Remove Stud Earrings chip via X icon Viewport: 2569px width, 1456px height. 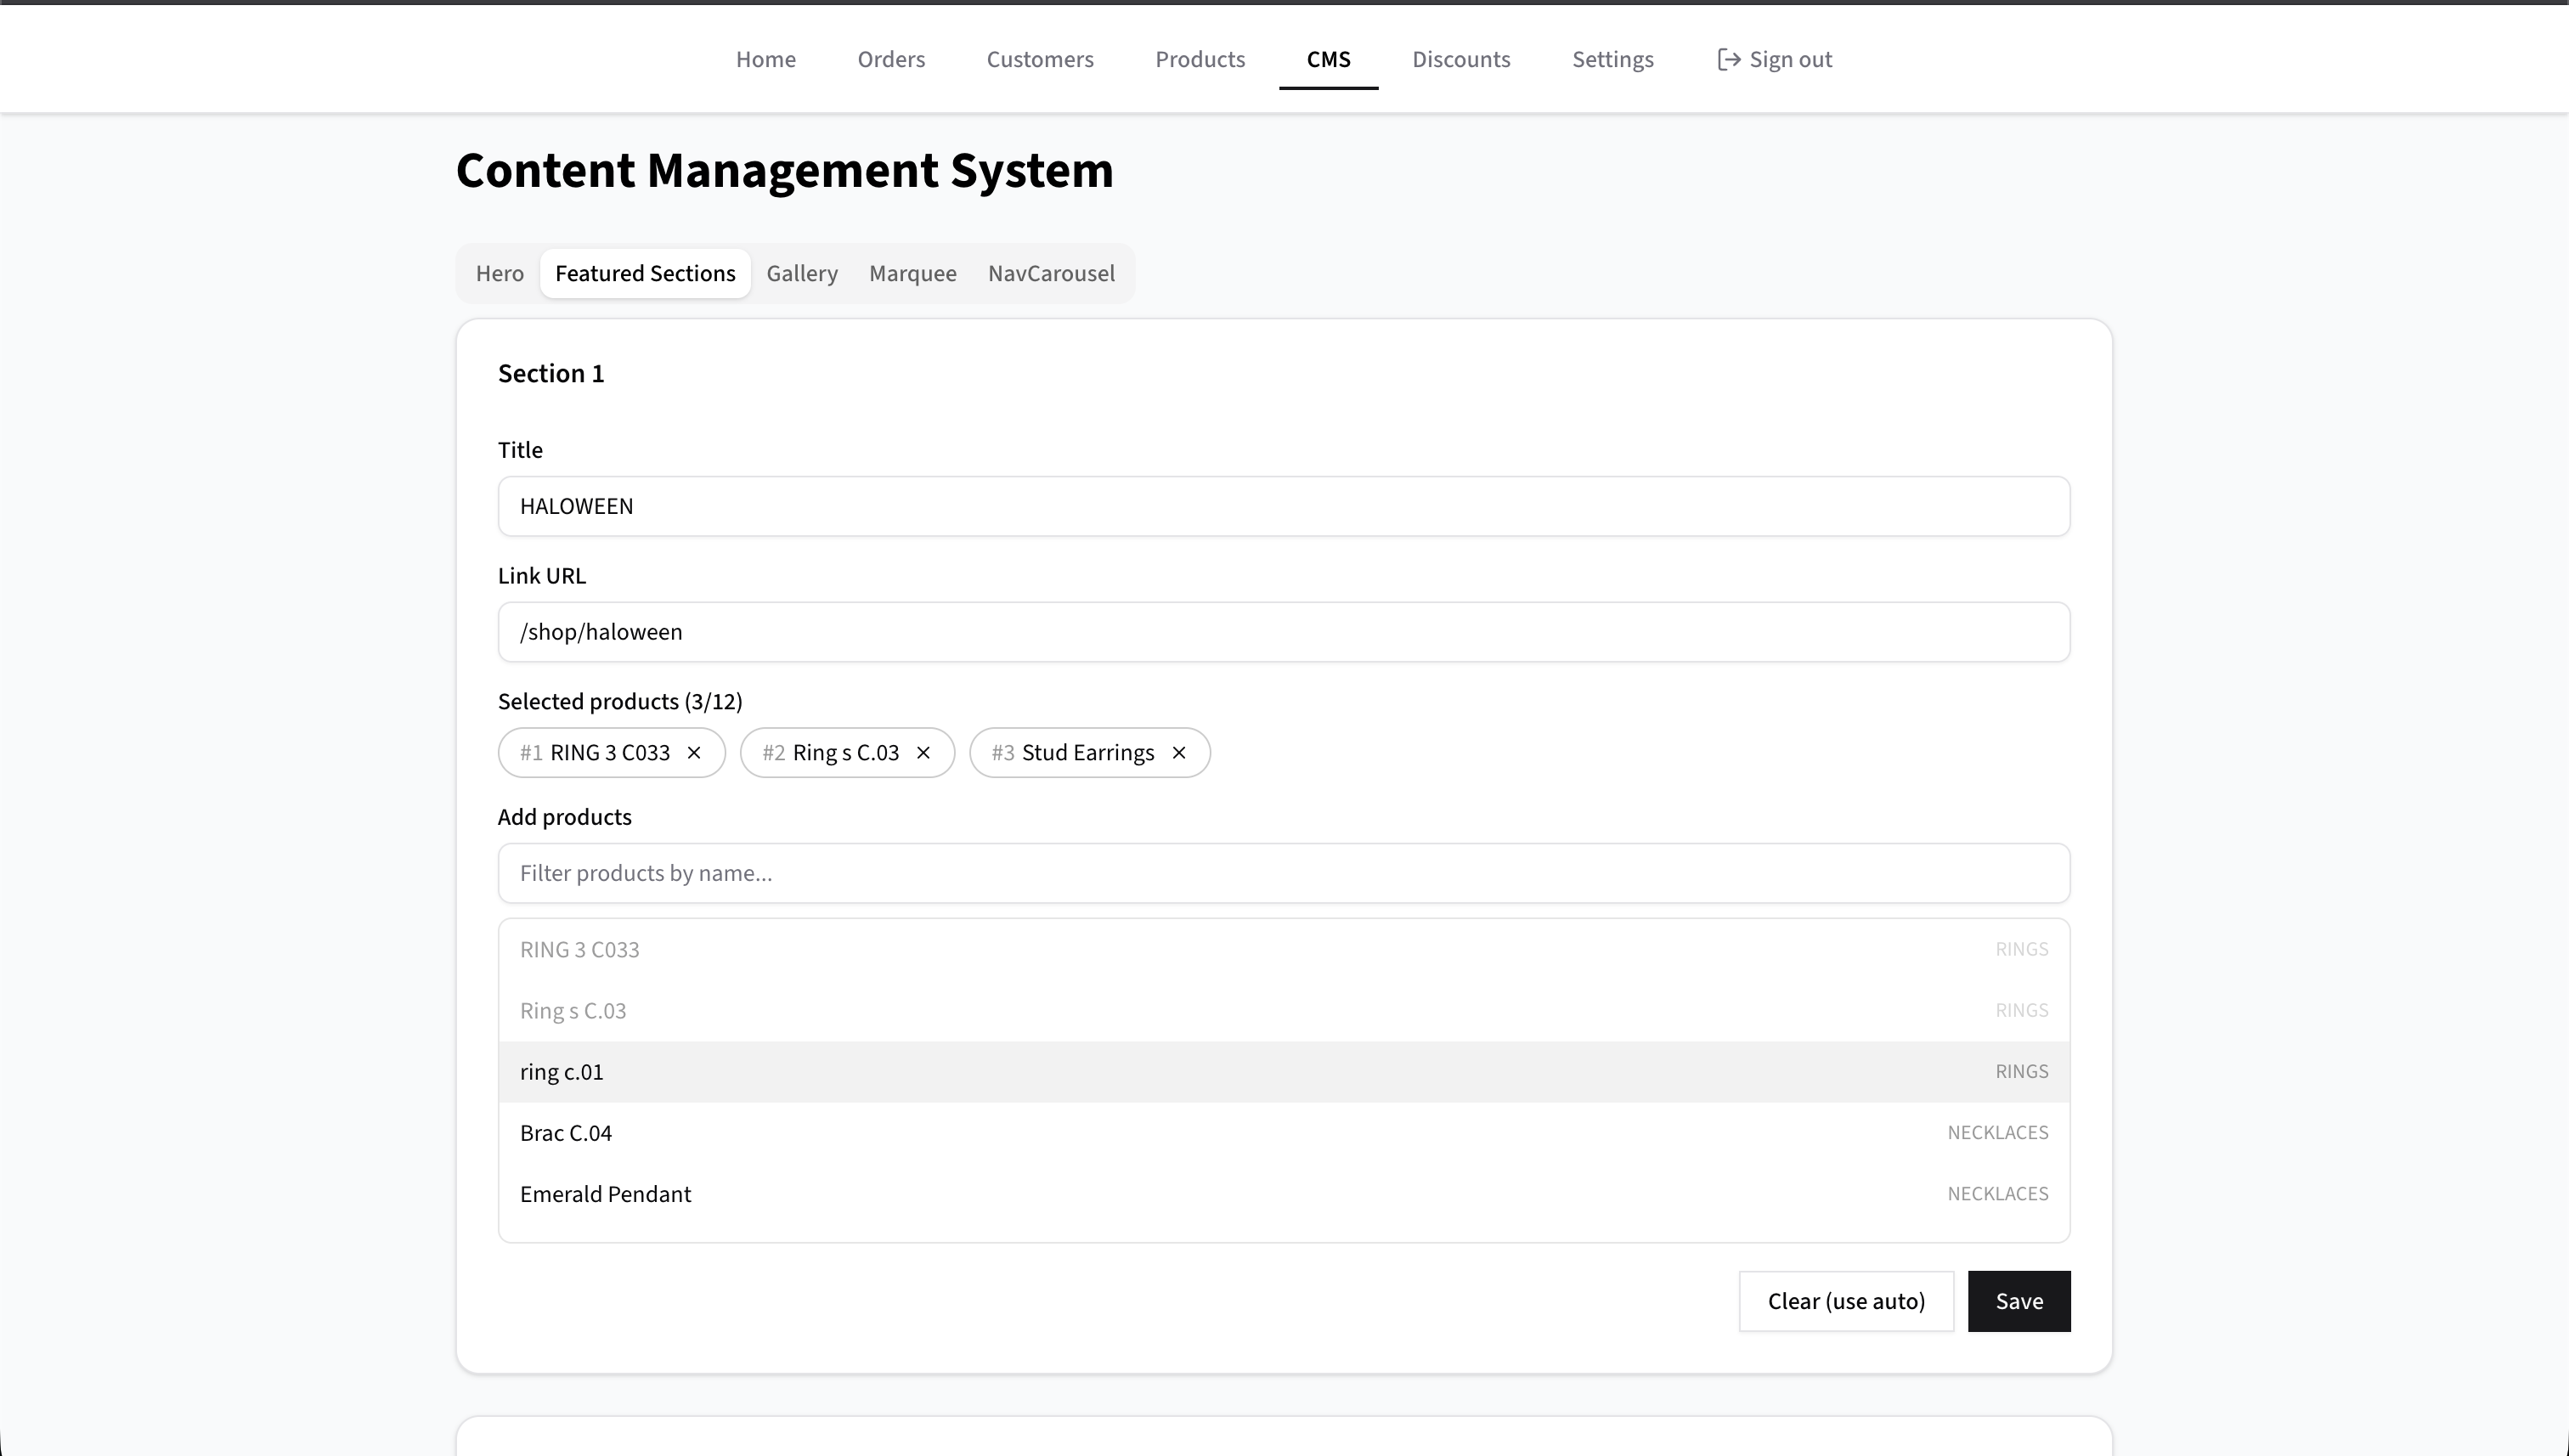pyautogui.click(x=1179, y=753)
